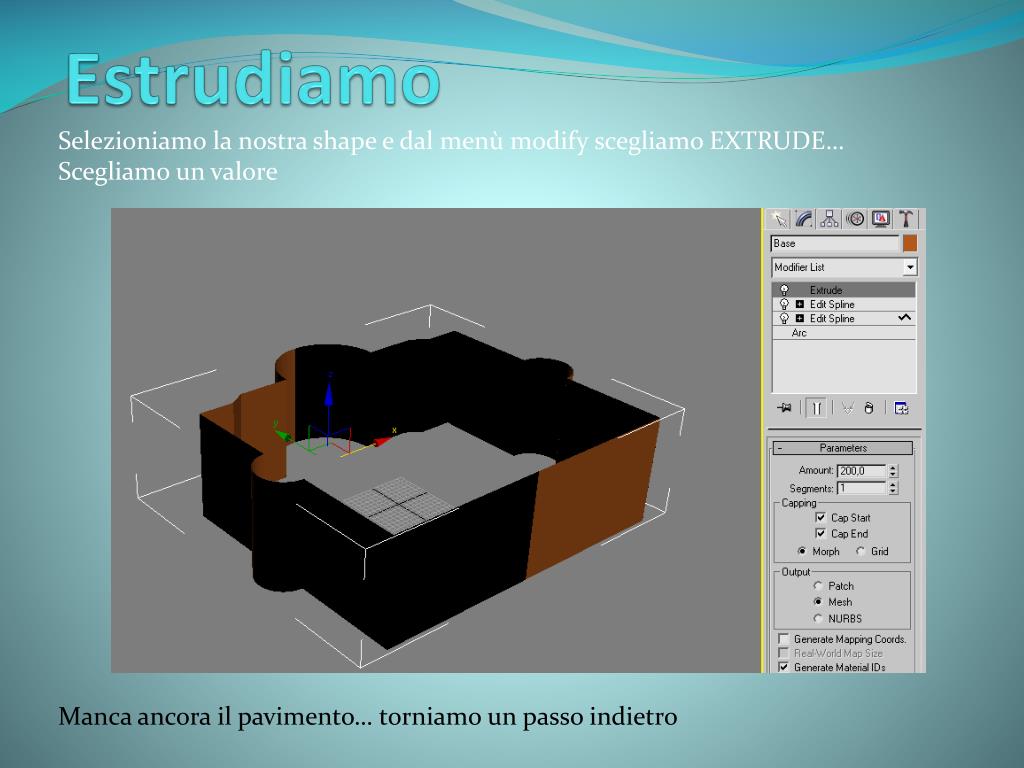Image resolution: width=1024 pixels, height=768 pixels.
Task: Select the Morph capping option
Action: pos(802,551)
